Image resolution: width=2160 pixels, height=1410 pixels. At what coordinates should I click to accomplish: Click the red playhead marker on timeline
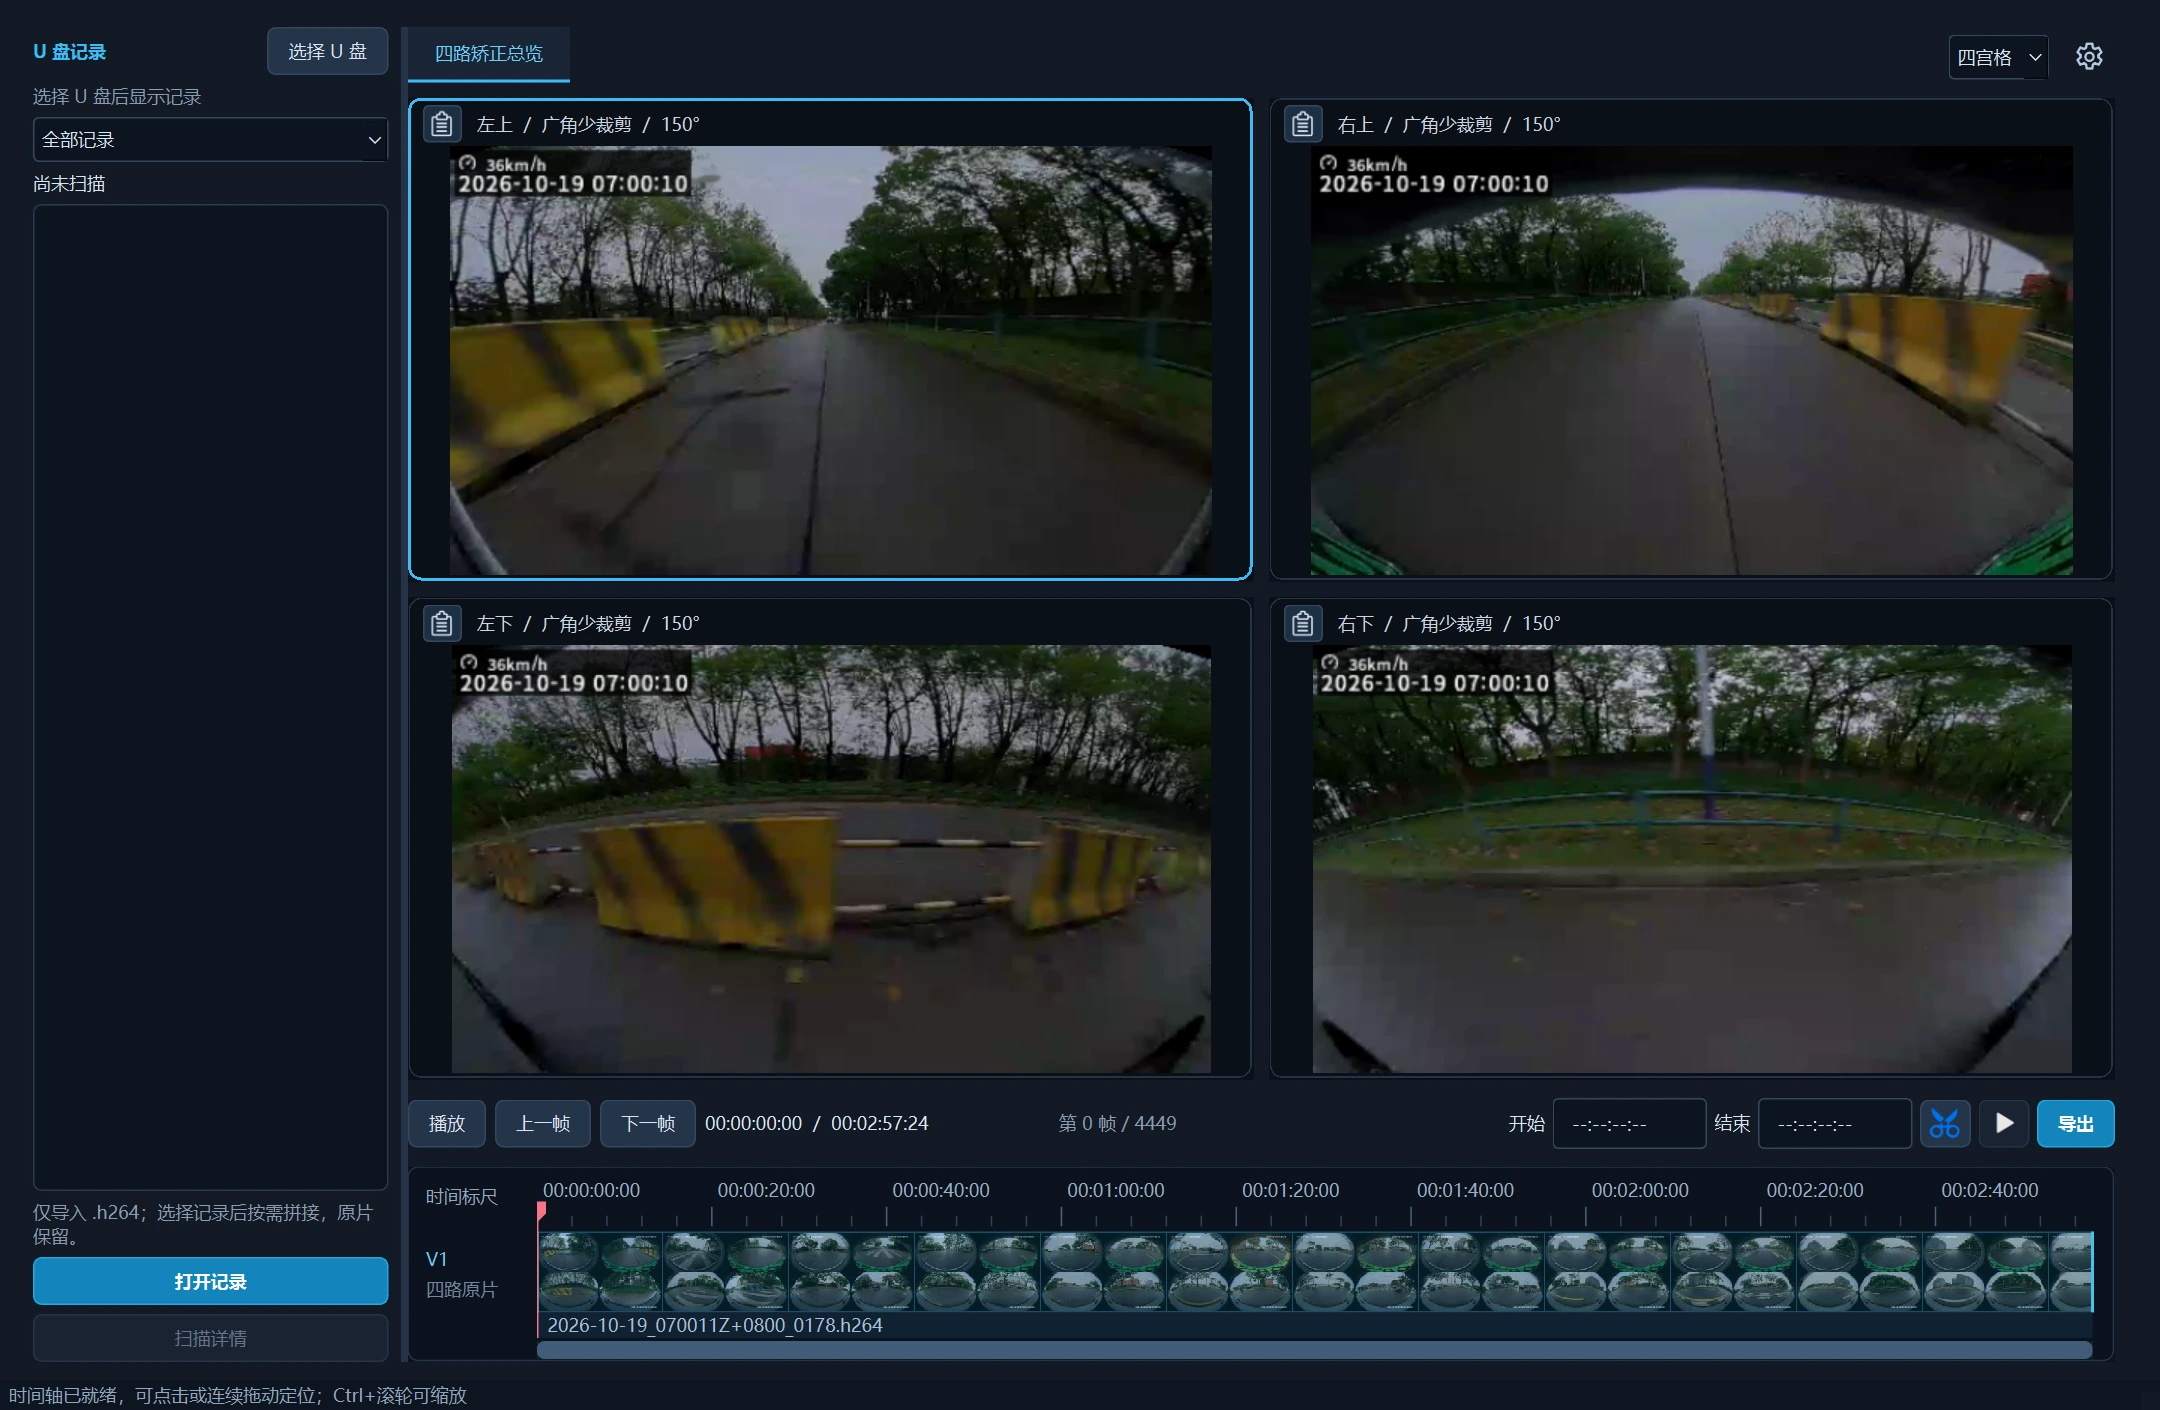coord(541,1212)
